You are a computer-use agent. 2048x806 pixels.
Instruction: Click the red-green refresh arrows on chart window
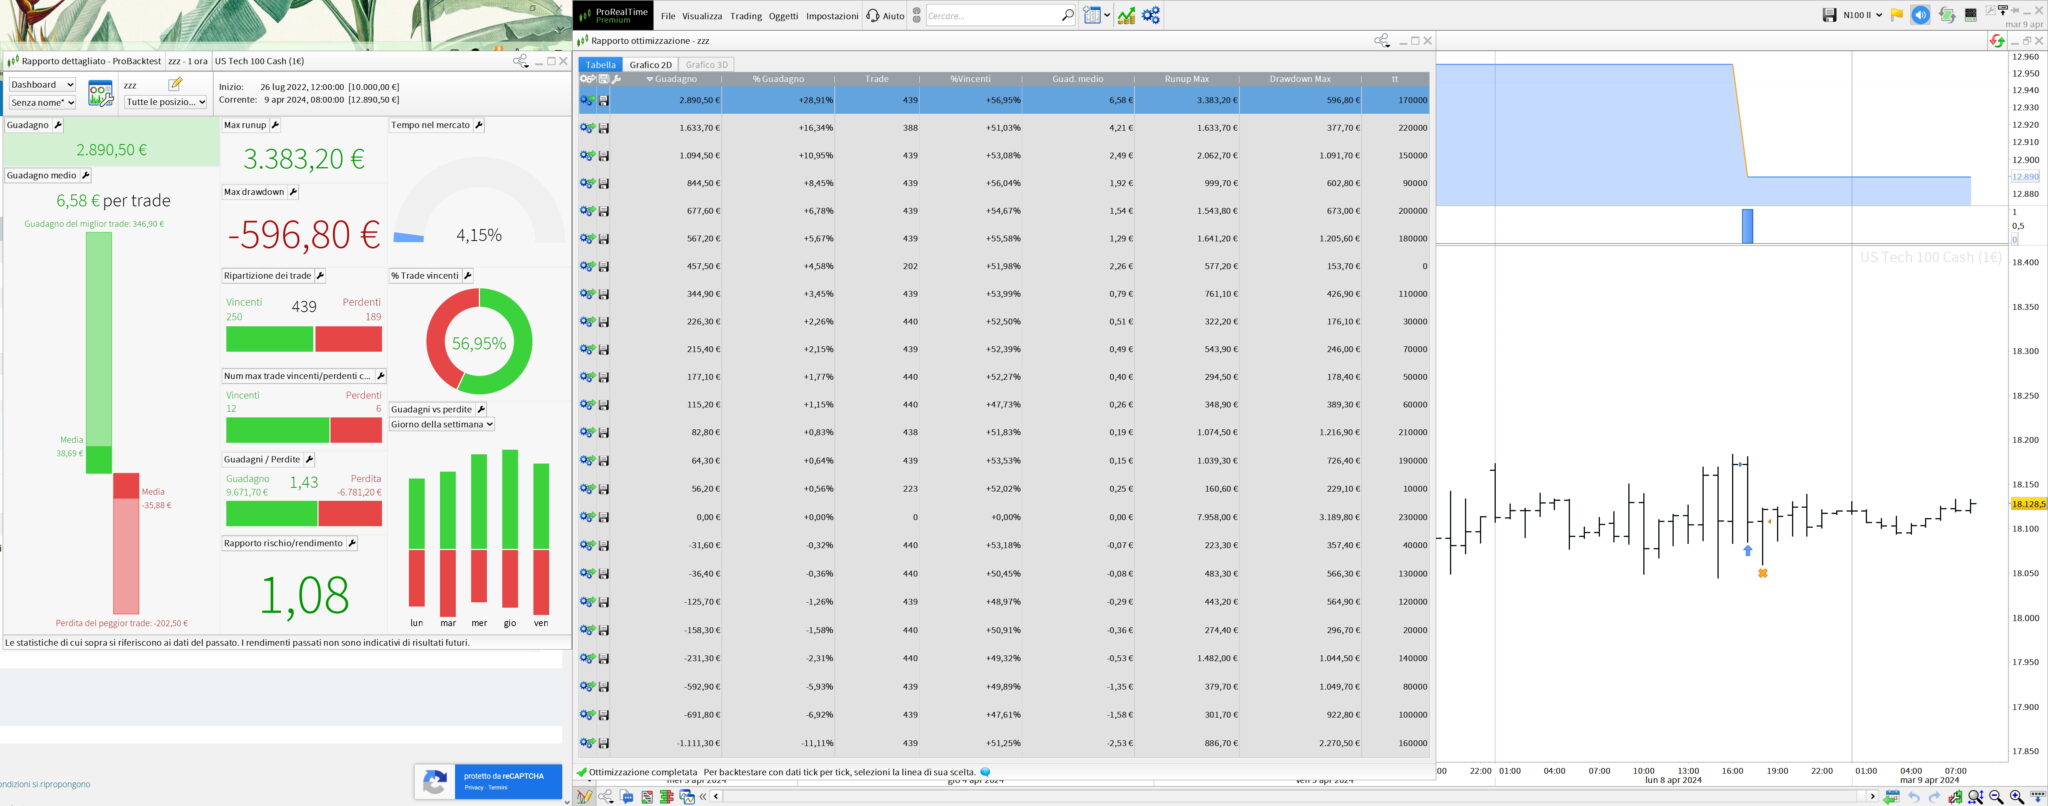[1996, 41]
